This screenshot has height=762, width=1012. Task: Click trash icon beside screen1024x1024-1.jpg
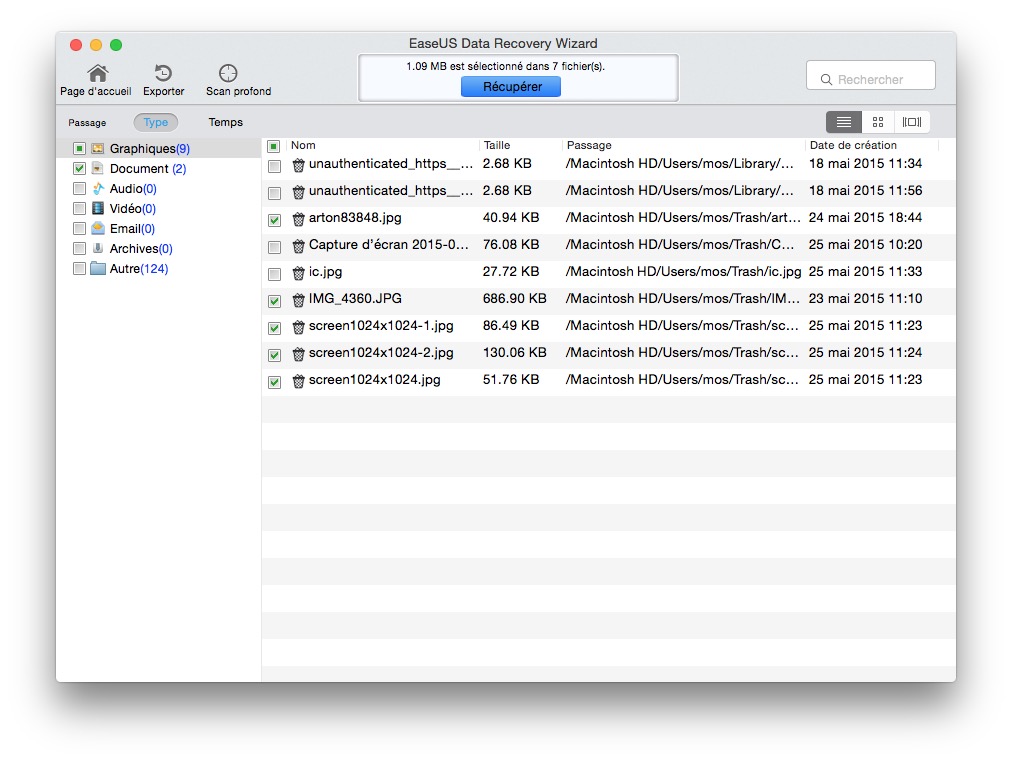298,327
